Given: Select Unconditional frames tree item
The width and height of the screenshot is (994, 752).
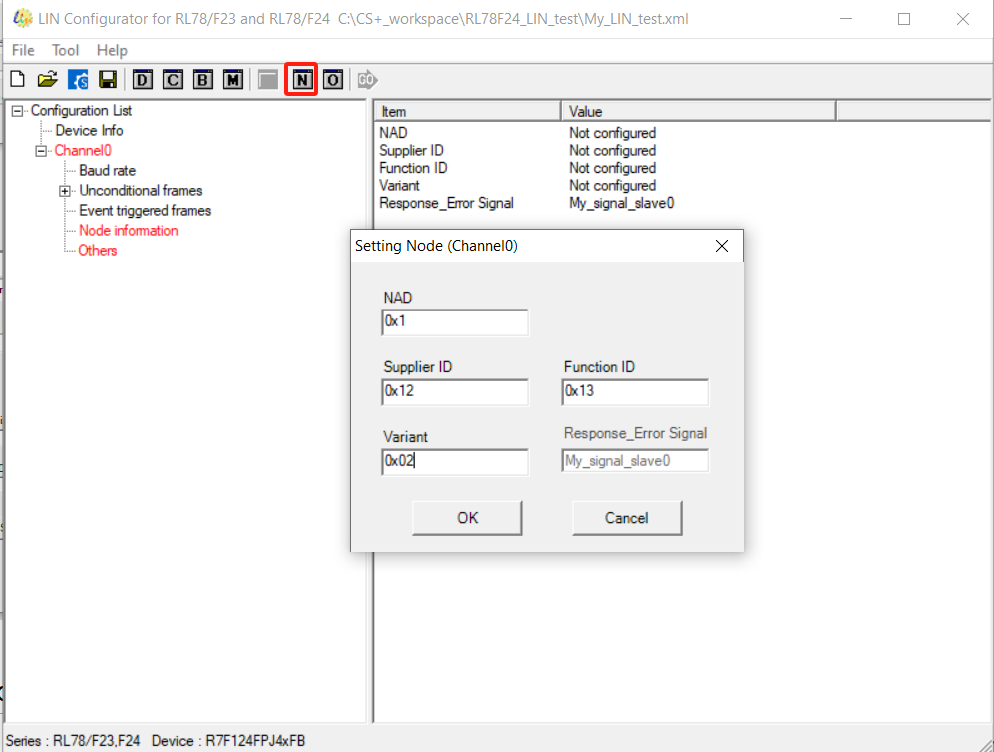Looking at the screenshot, I should [141, 191].
